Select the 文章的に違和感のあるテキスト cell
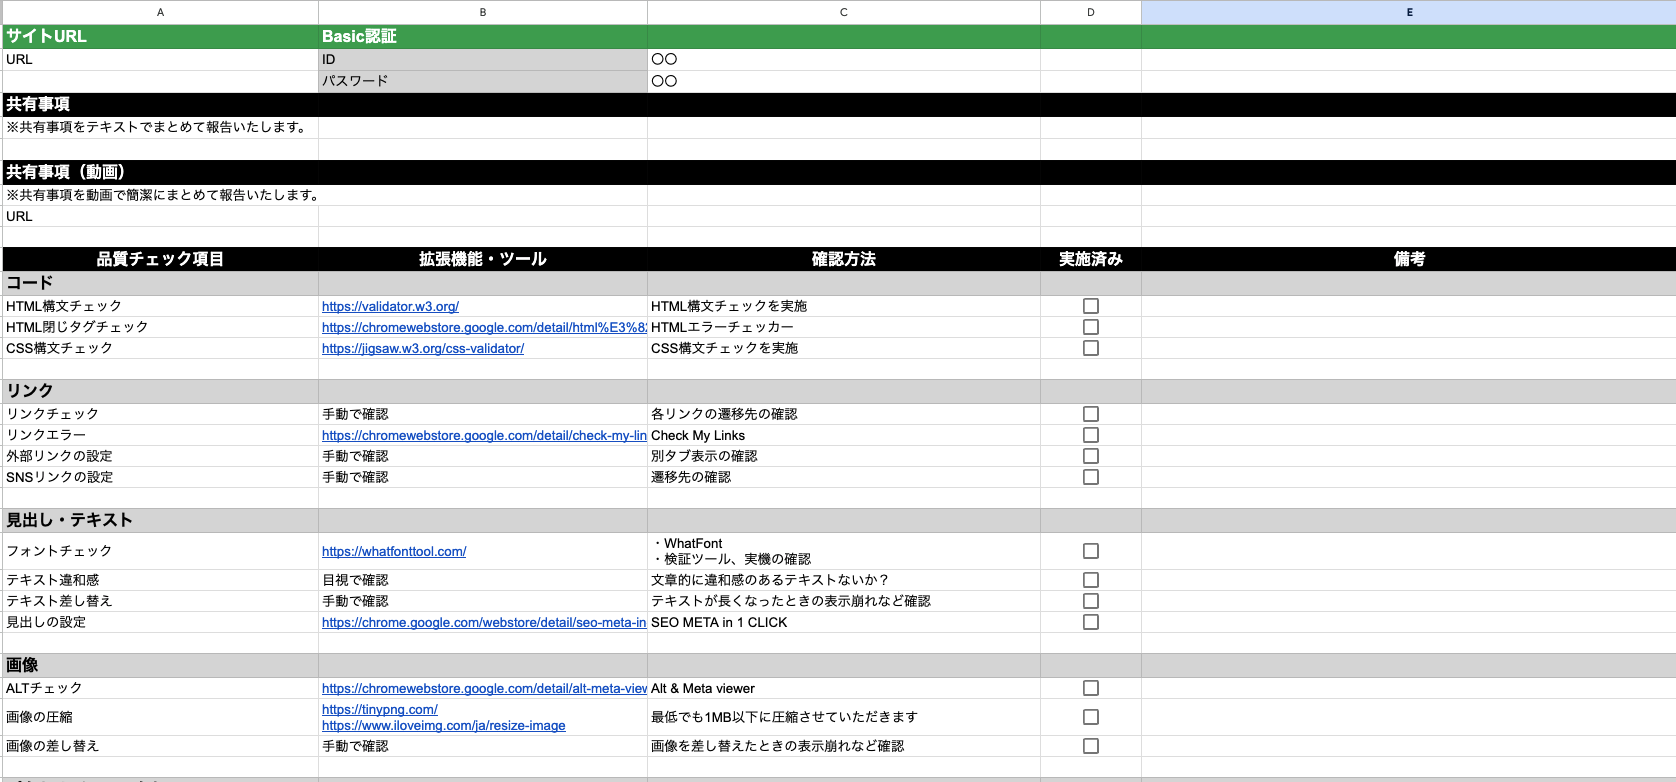1676x782 pixels. (x=844, y=580)
